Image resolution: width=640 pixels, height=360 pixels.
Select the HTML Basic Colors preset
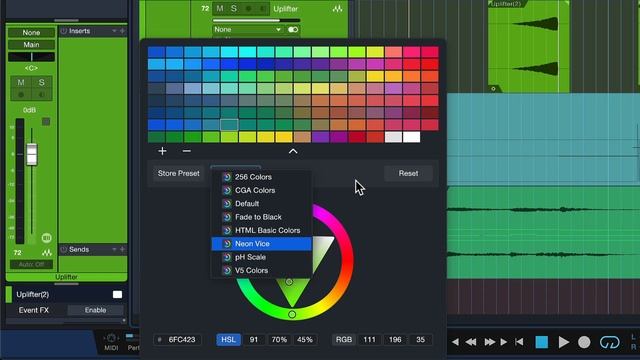click(261, 231)
